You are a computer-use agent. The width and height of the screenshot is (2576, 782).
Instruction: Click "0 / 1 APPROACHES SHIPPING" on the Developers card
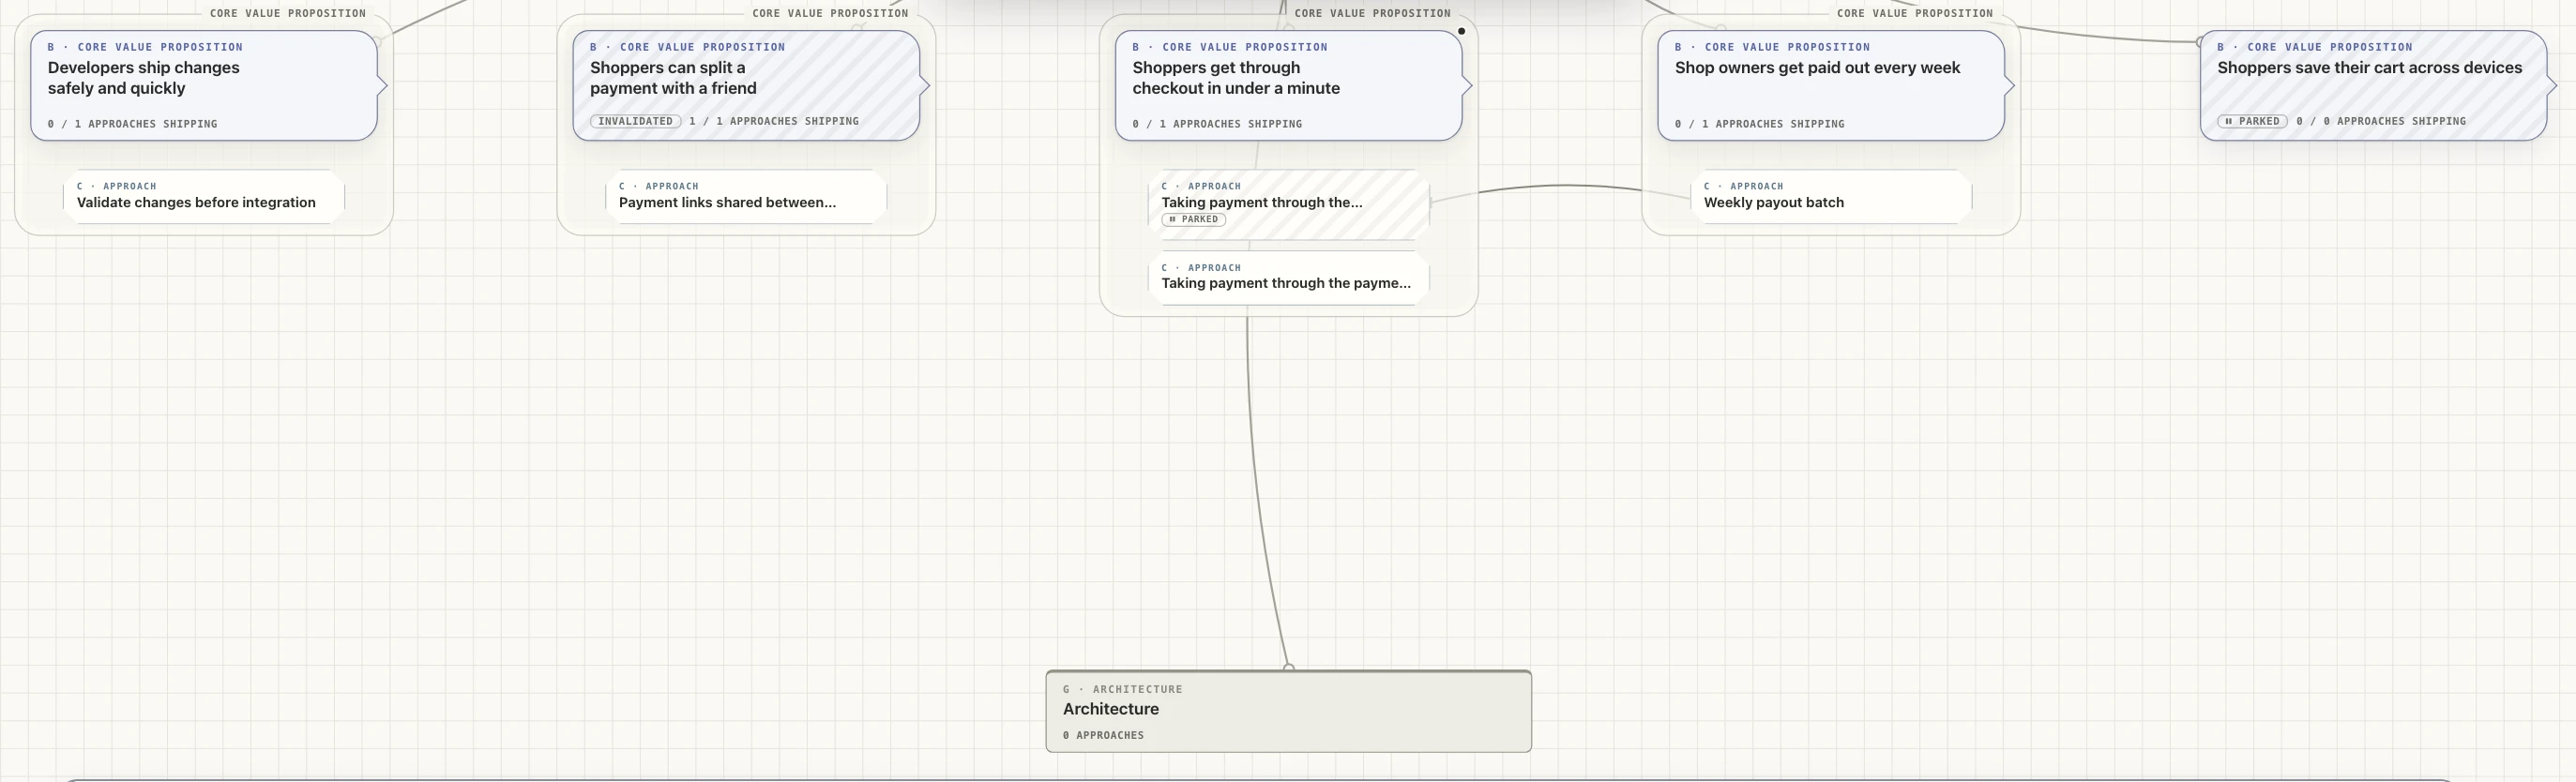tap(132, 124)
